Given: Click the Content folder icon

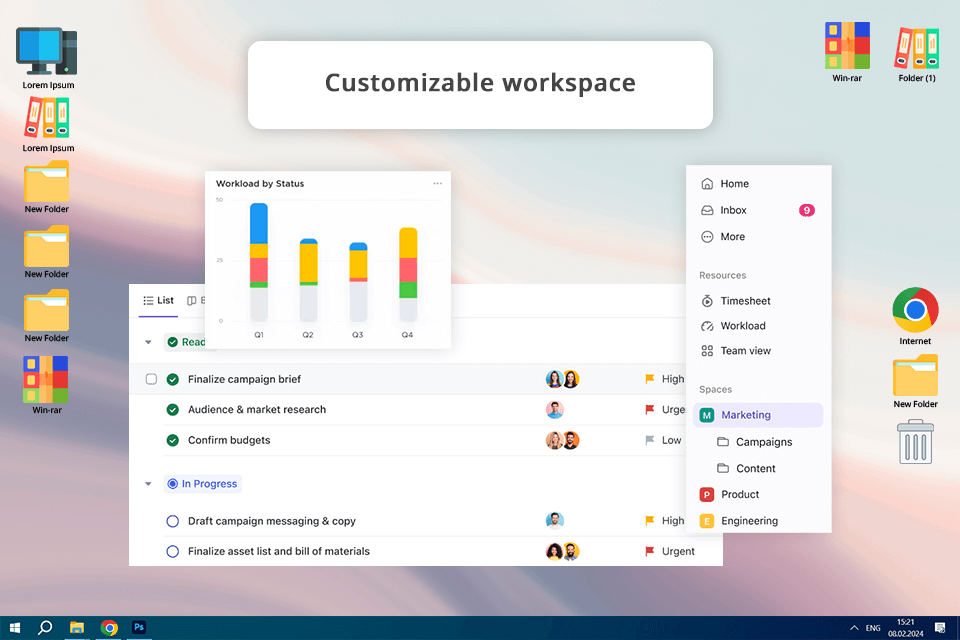Looking at the screenshot, I should (723, 468).
